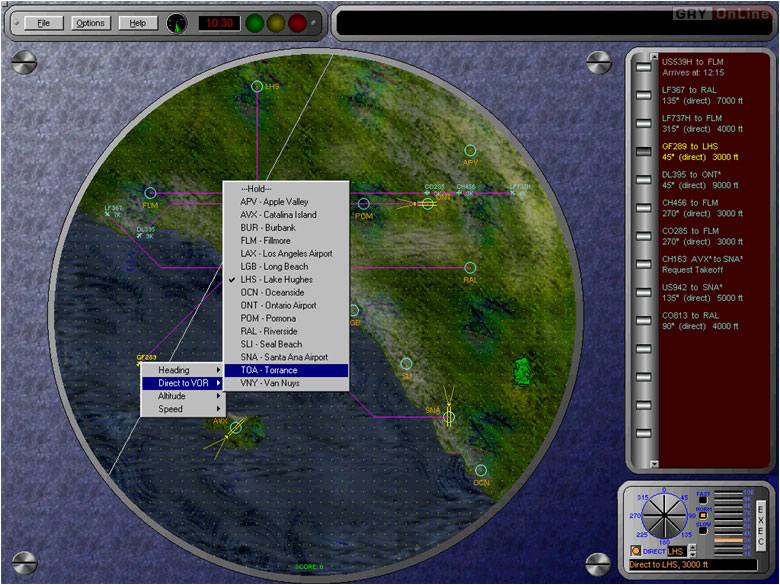Image resolution: width=780 pixels, height=585 pixels.
Task: Click the yellow status light
Action: (277, 23)
